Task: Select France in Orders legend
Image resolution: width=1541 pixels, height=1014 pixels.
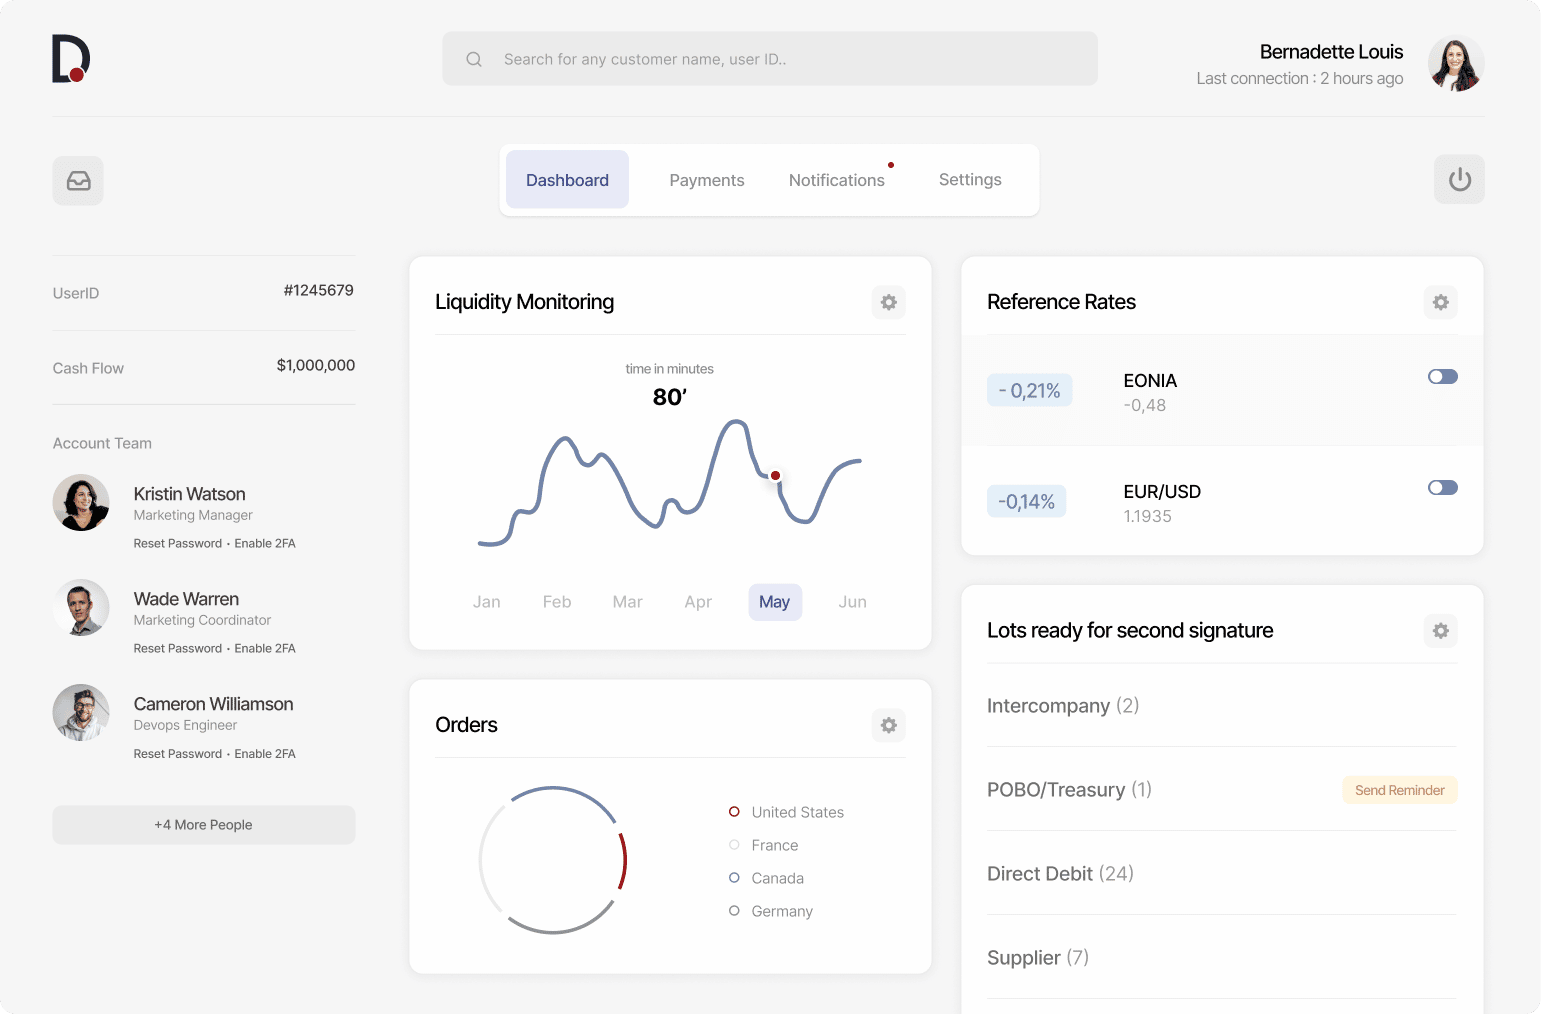Action: pos(764,845)
